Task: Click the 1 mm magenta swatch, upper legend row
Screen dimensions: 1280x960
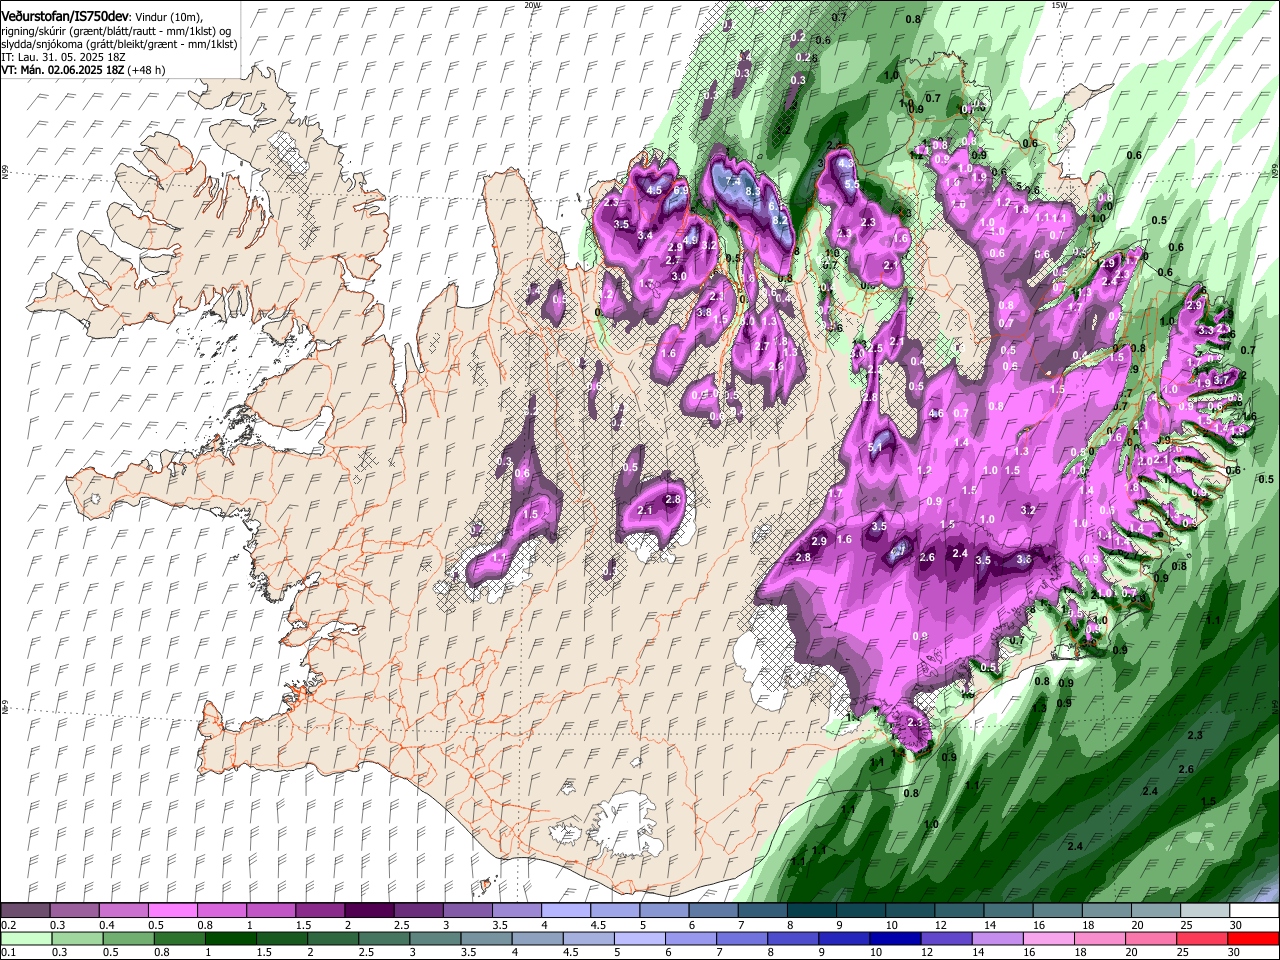Action: pyautogui.click(x=271, y=911)
